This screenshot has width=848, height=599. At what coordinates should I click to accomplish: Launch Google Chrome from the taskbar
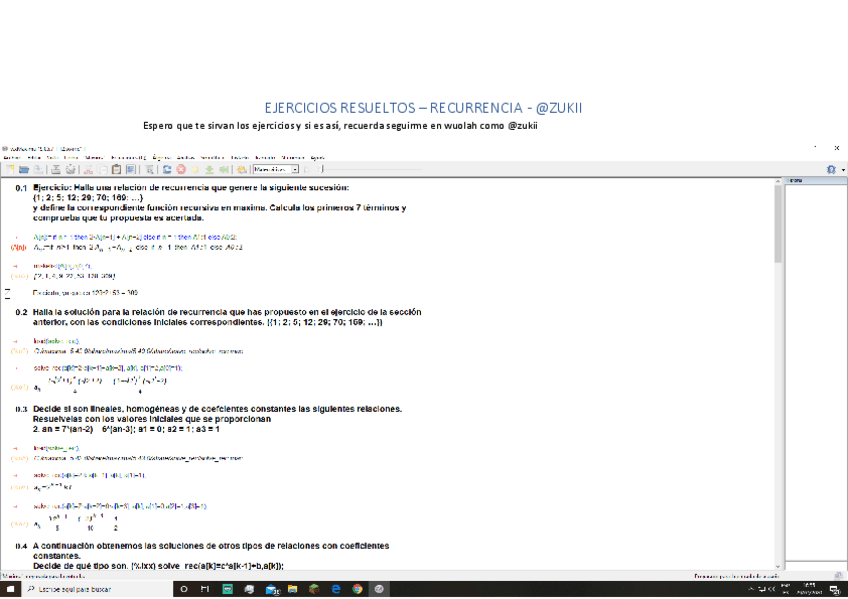click(357, 589)
